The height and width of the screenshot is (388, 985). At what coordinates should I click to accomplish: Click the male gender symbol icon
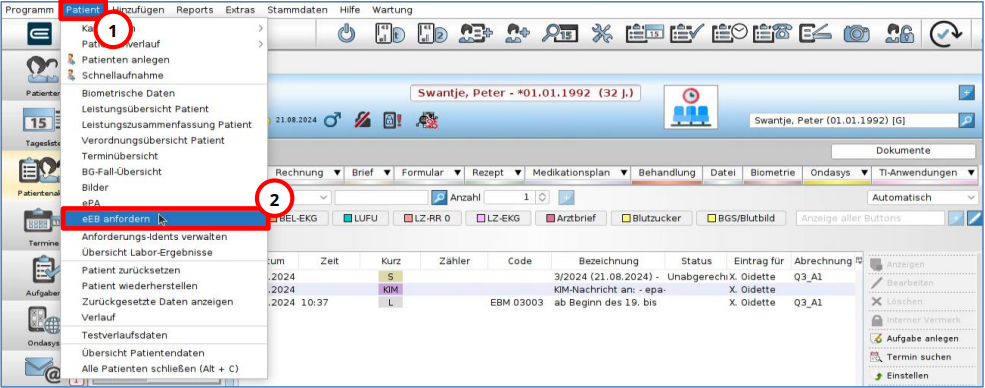(x=332, y=119)
